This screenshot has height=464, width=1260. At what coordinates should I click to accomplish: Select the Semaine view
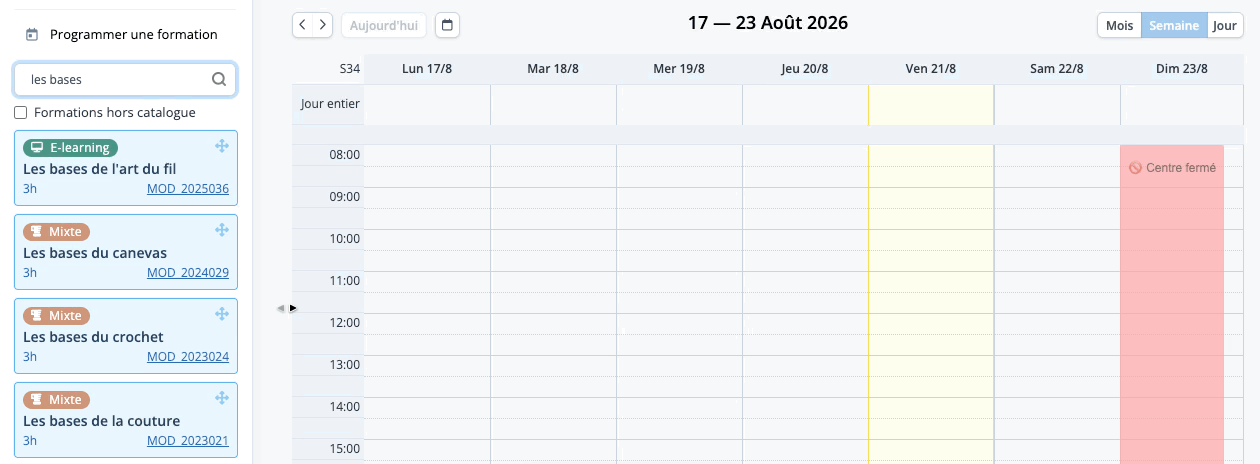(1174, 25)
